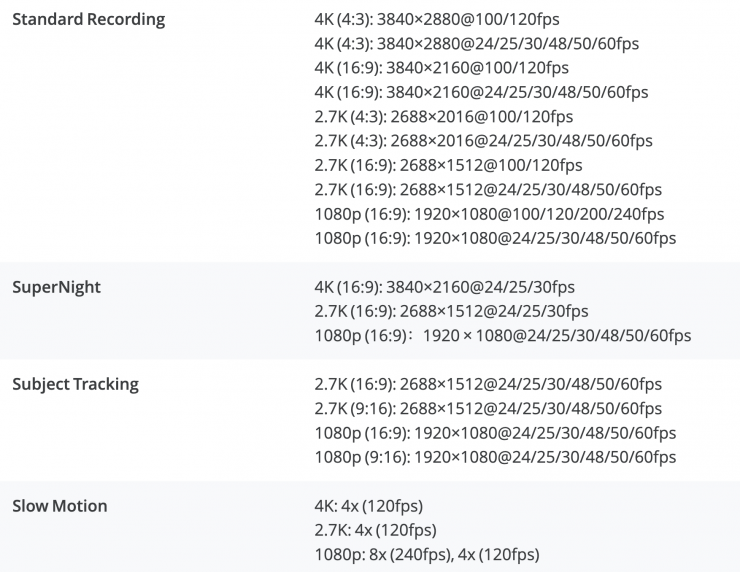Click the 2.7K: 4x (120fps) line

tap(375, 530)
